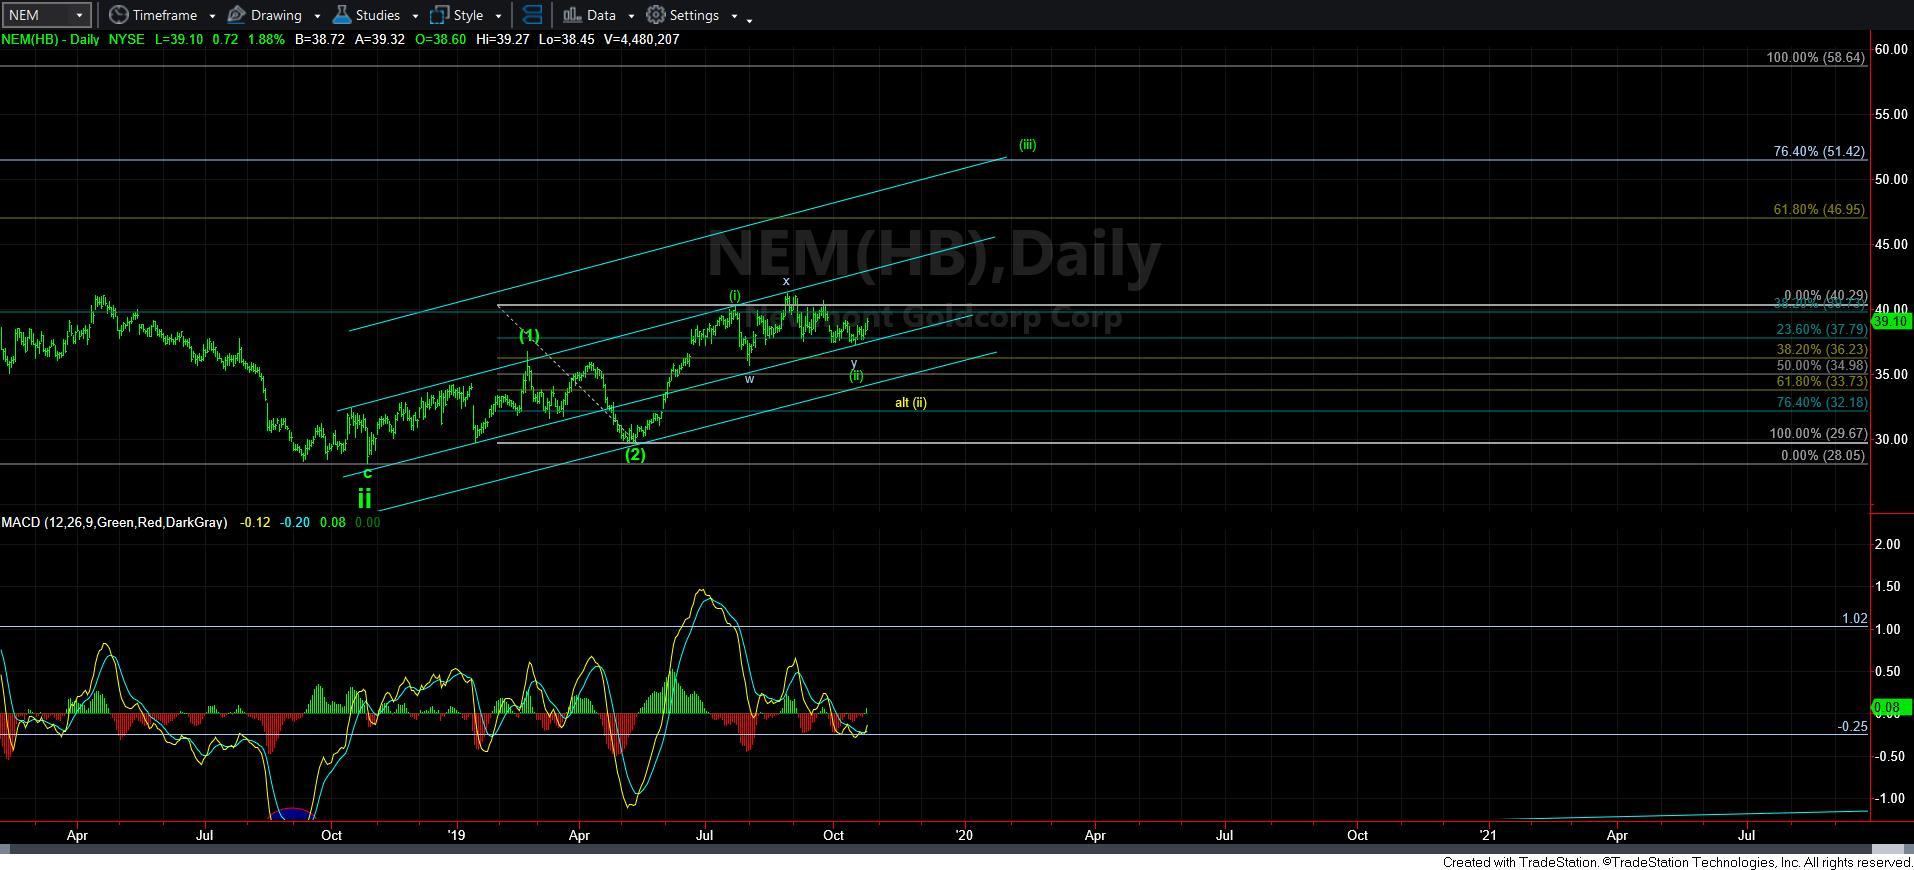Click the 61.80% (46.95) Fibonacci label
The width and height of the screenshot is (1914, 870).
click(x=1819, y=210)
